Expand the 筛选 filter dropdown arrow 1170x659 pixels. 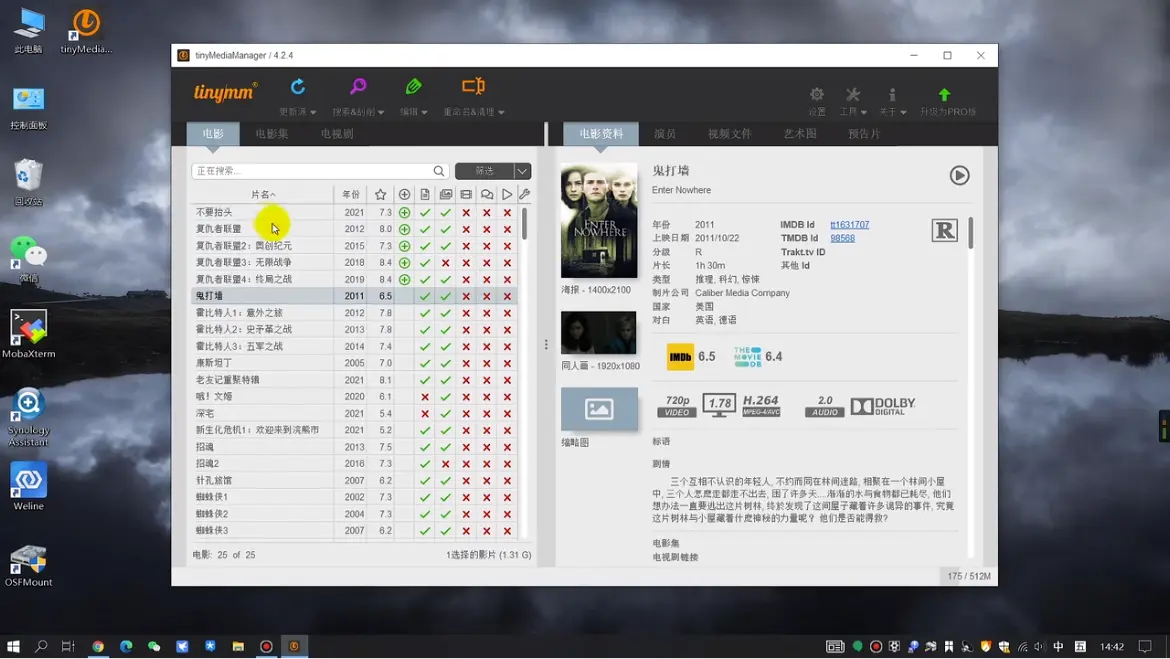pos(522,171)
